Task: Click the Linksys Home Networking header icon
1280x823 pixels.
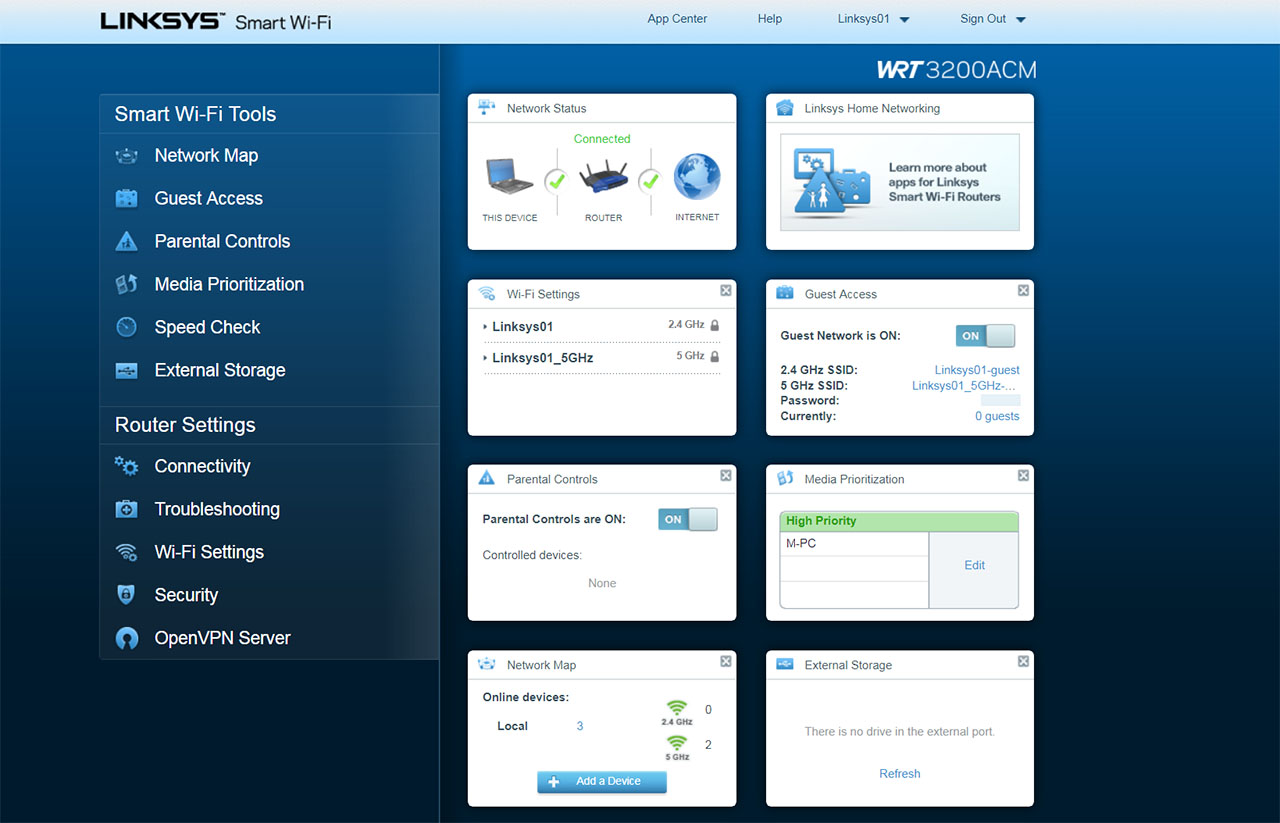Action: [x=785, y=108]
